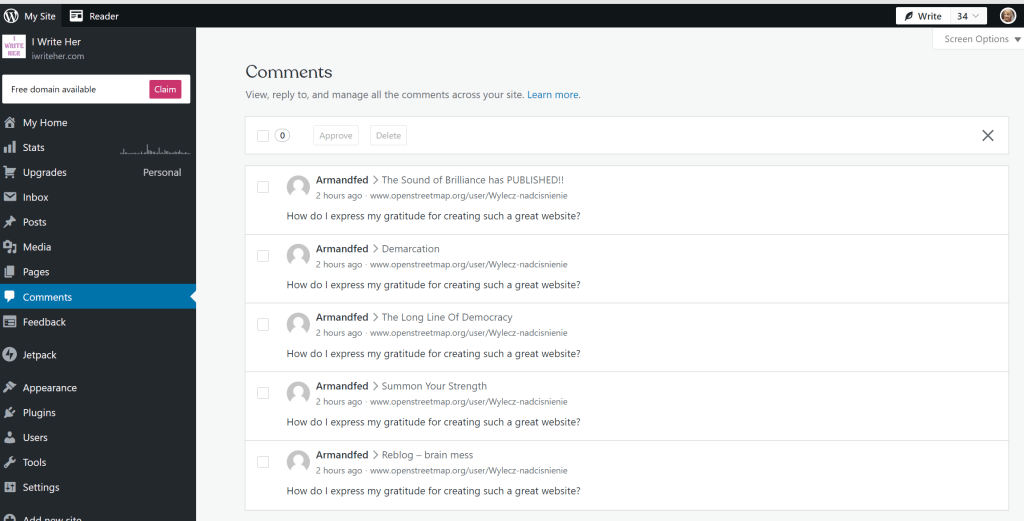Open the Jetpack sidebar item
Viewport: 1024px width, 521px height.
click(x=42, y=355)
